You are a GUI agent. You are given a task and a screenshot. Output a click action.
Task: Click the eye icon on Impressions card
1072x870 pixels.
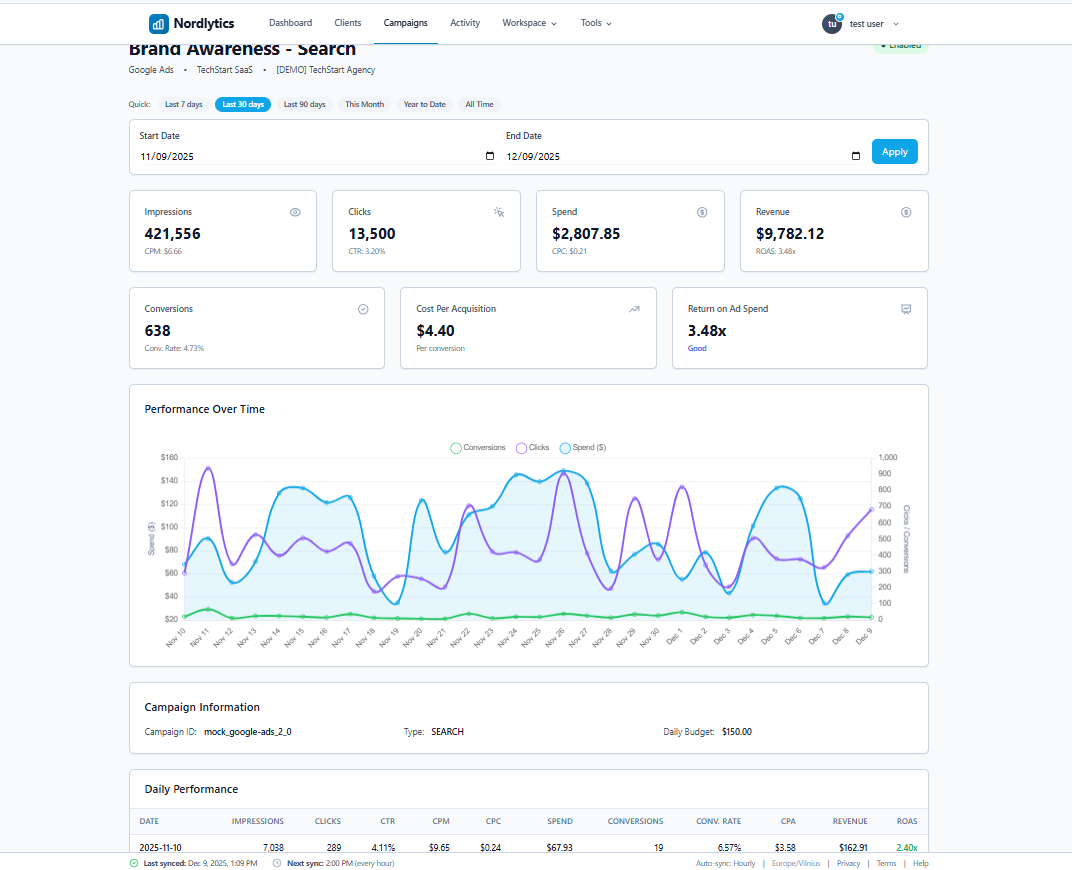[x=295, y=212]
